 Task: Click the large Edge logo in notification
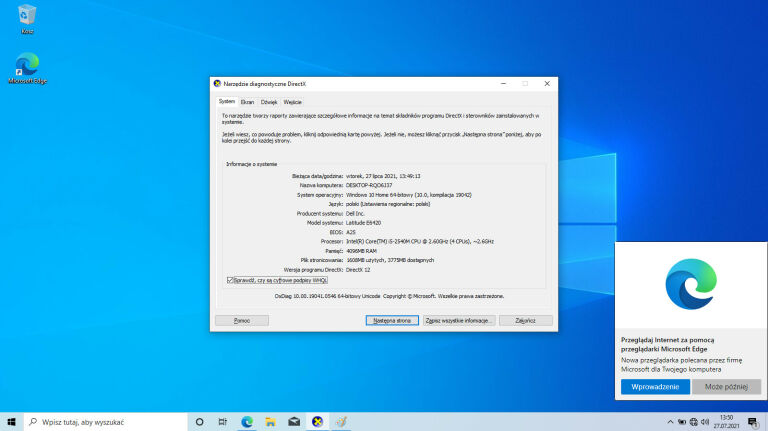tap(691, 284)
